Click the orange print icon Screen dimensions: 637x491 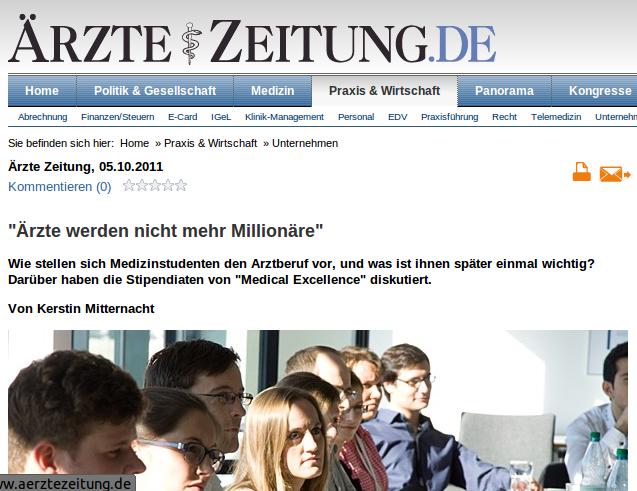pos(581,171)
